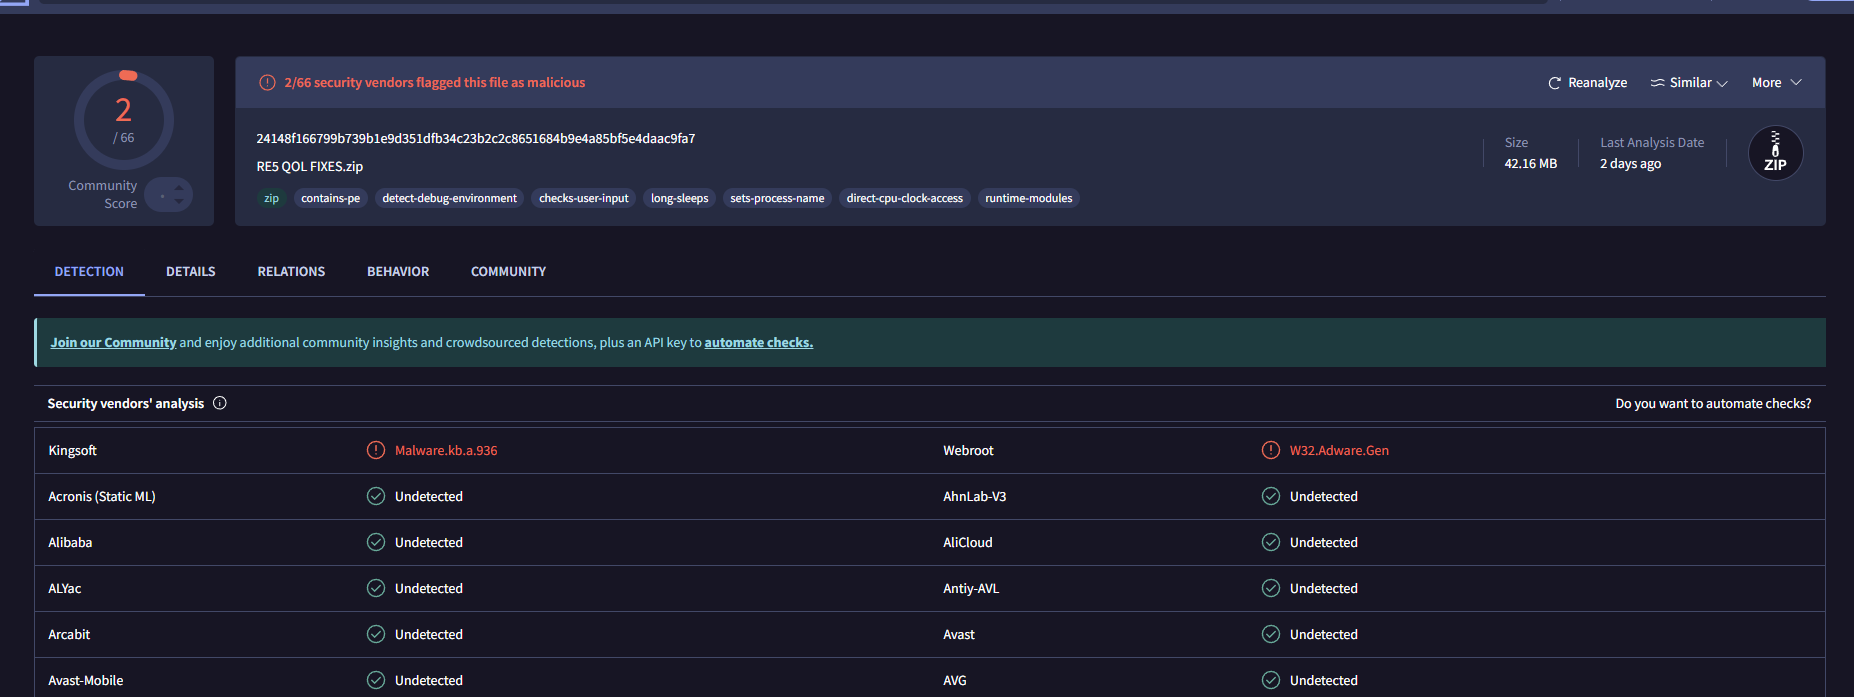Switch to the Behavior tab

pos(398,271)
